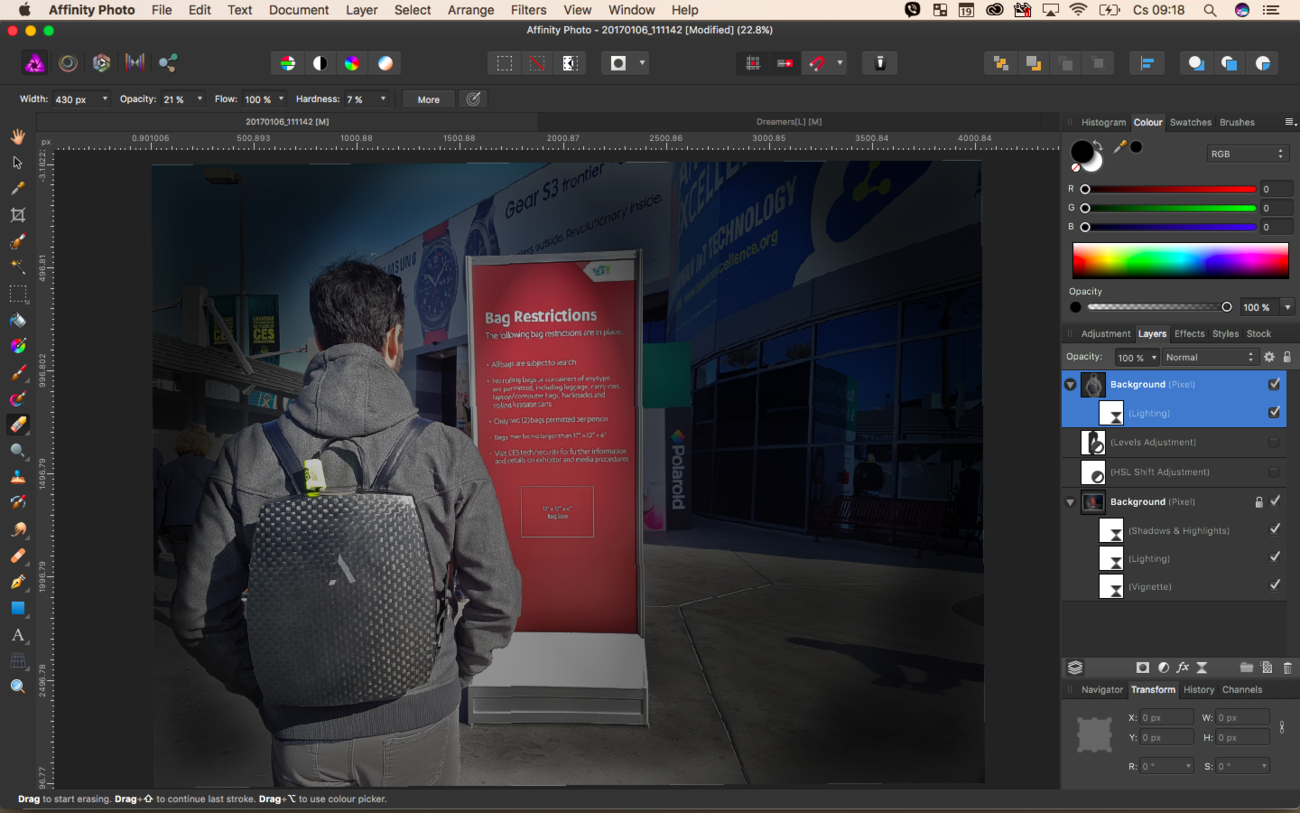Click the red R channel slider
The height and width of the screenshot is (813, 1300).
(x=1169, y=189)
